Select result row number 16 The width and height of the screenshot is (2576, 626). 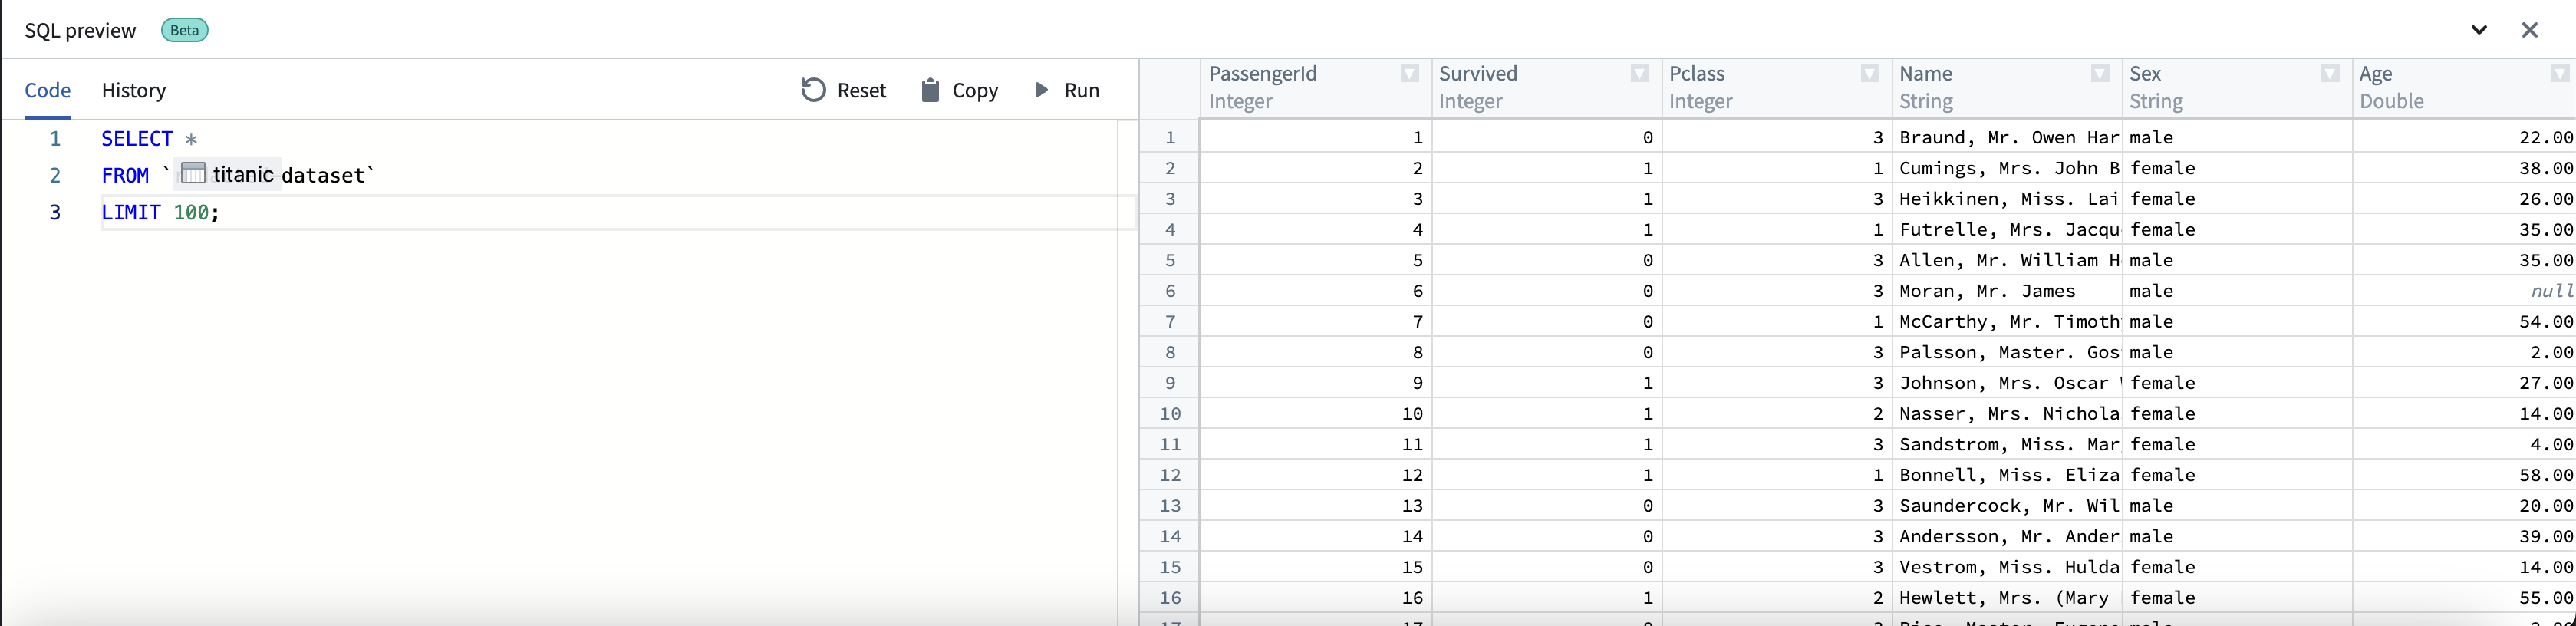point(1170,597)
